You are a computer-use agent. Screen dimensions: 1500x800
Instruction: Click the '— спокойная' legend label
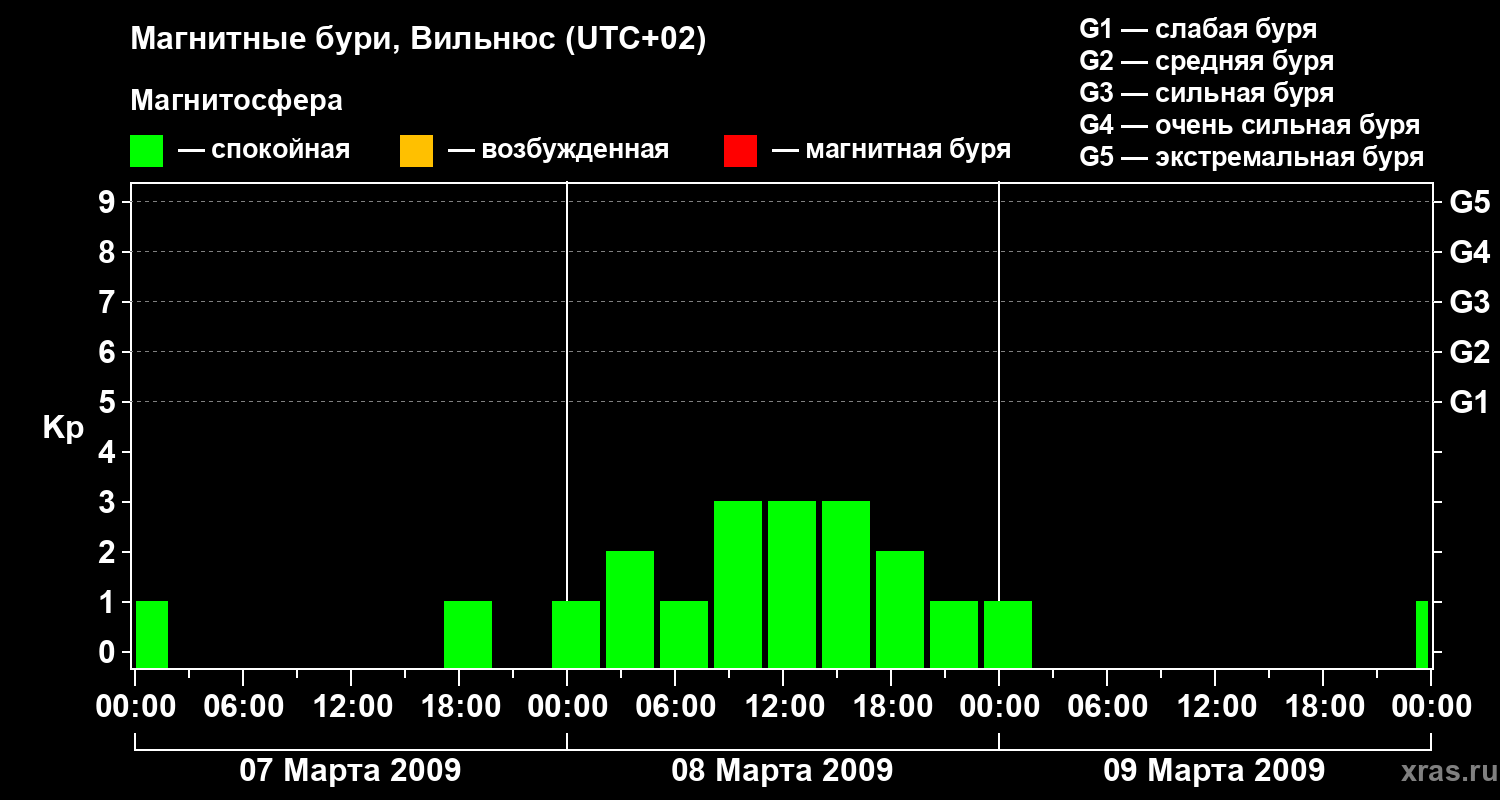click(264, 151)
